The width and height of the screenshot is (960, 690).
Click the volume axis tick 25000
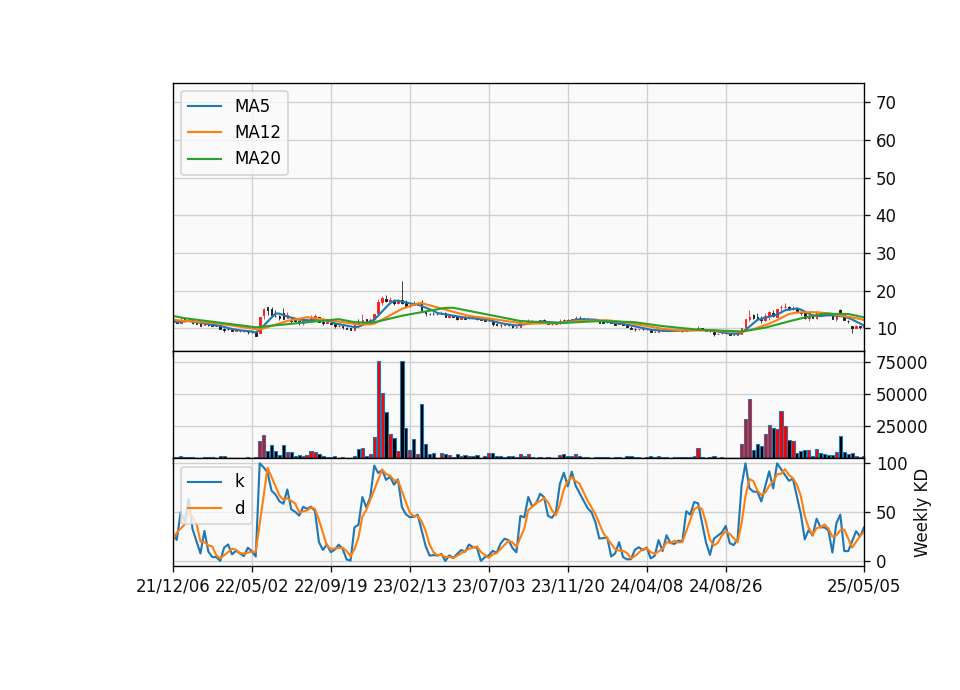(901, 427)
